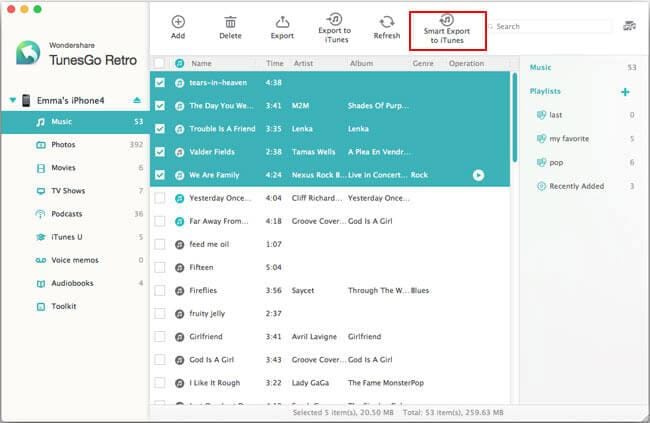Eject Emma's iPhone4 via eject icon

click(137, 100)
